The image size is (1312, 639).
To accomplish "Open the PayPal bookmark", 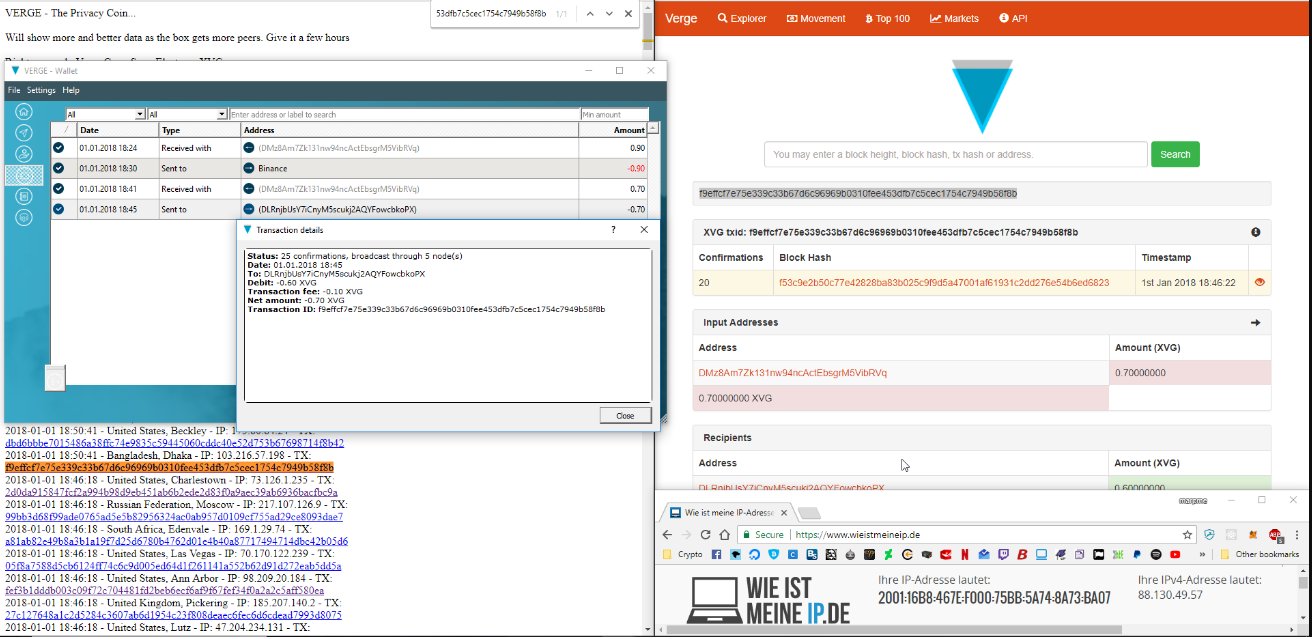I will [1137, 554].
